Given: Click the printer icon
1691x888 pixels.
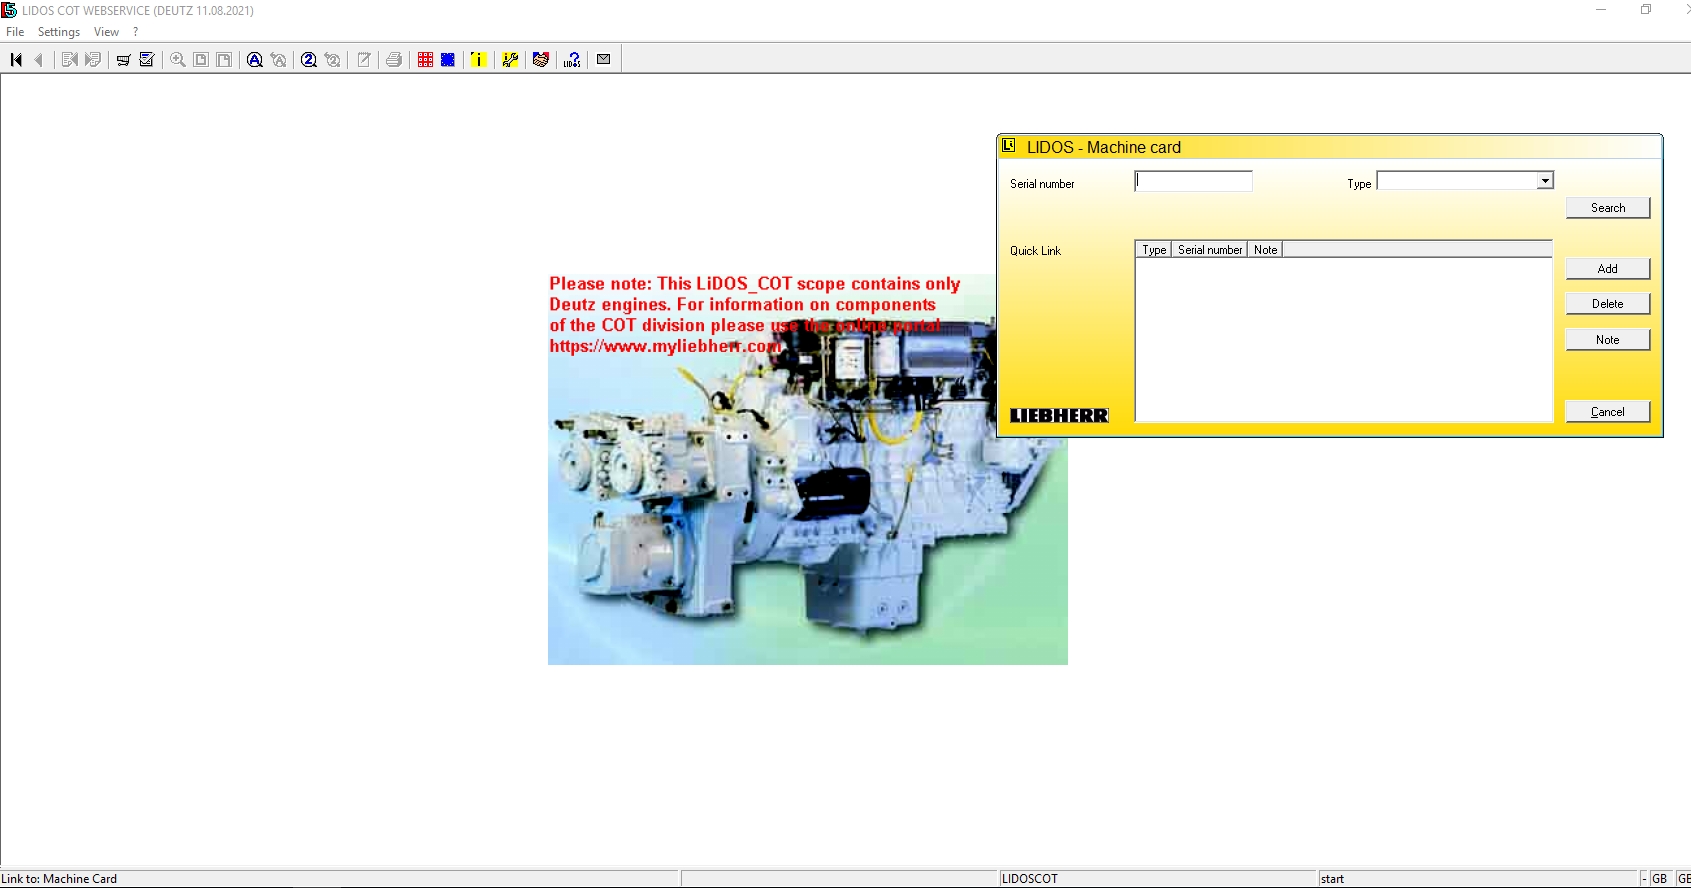Looking at the screenshot, I should 394,60.
